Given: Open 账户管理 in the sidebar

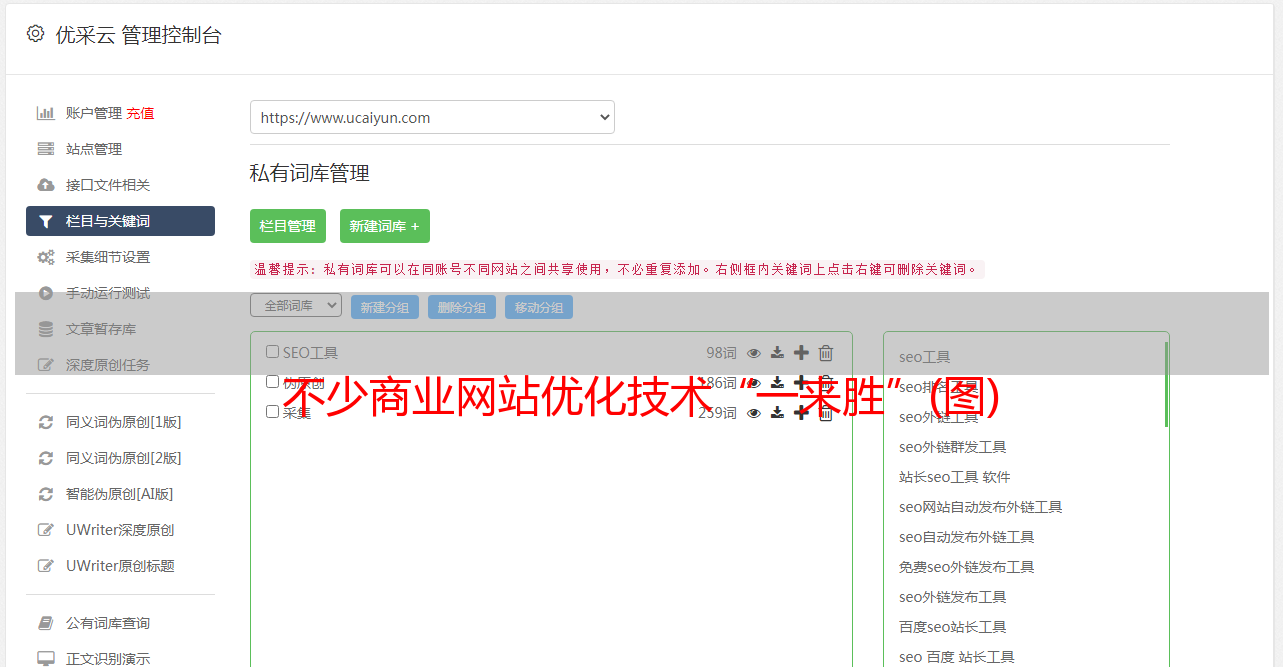Looking at the screenshot, I should [94, 113].
